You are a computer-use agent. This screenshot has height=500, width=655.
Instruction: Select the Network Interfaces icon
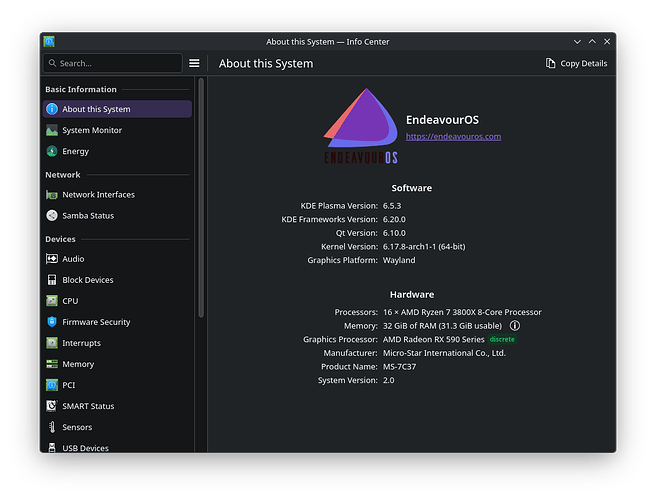pos(52,195)
